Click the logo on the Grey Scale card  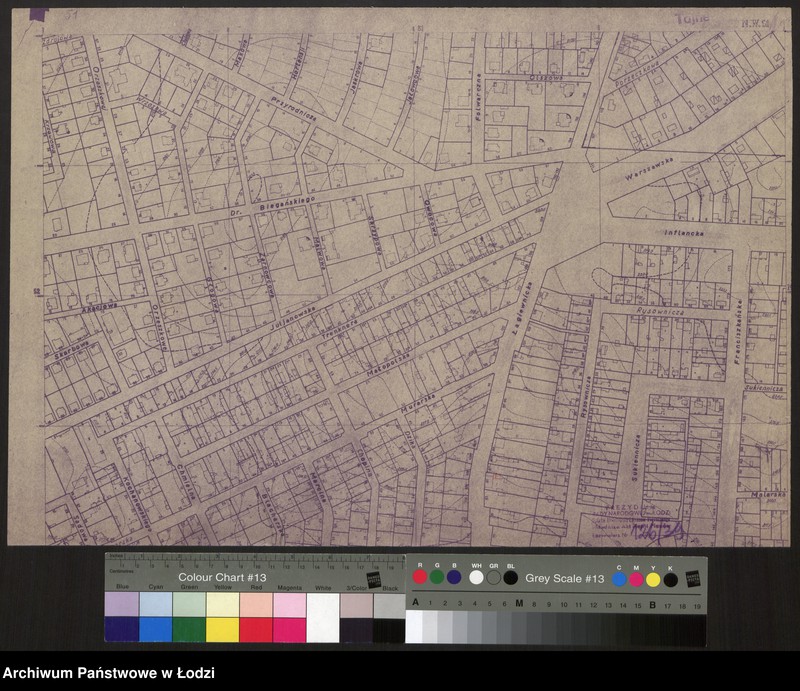coord(692,578)
